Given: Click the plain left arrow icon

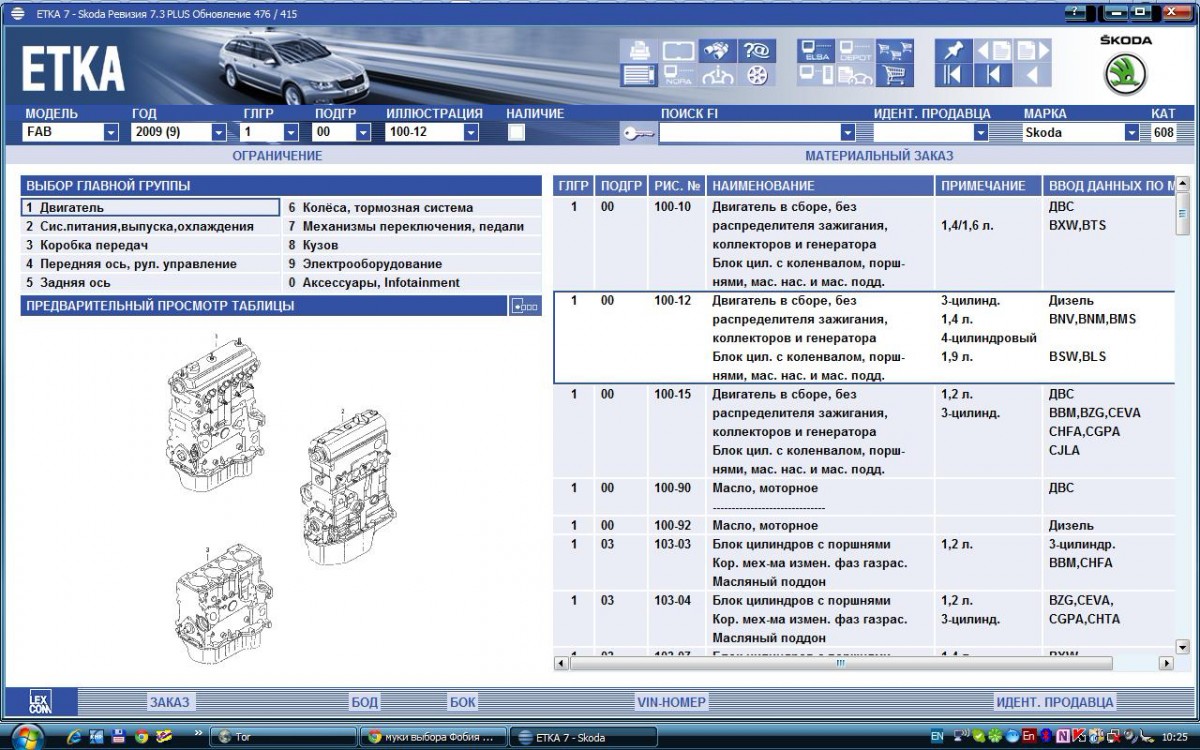Looking at the screenshot, I should coord(1032,75).
